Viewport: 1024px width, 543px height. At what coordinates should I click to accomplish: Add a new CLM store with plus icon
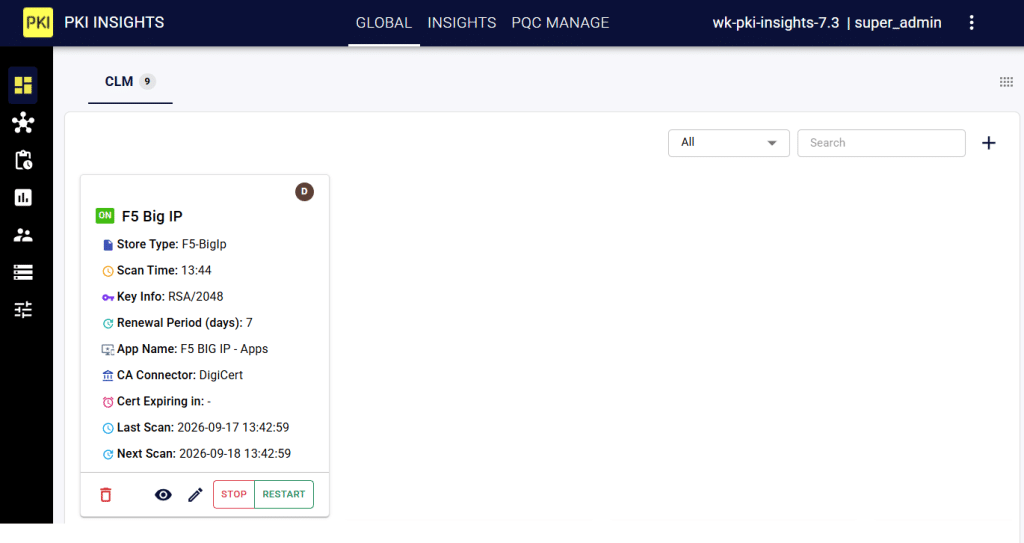tap(989, 143)
